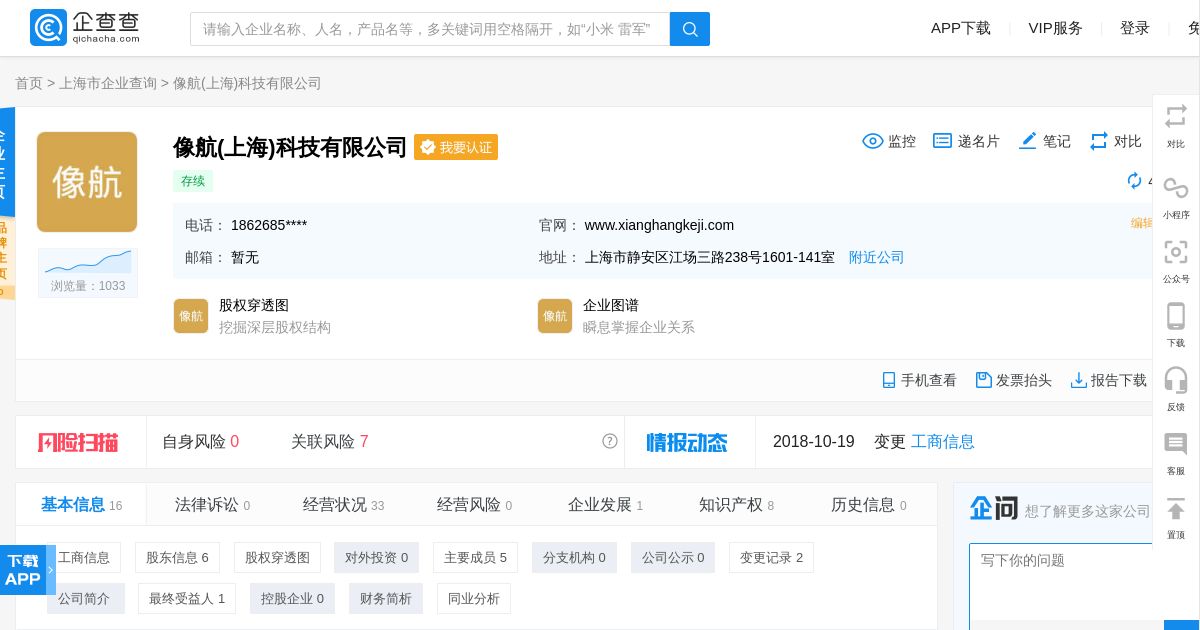Switch to 经营风险 tab

[474, 505]
